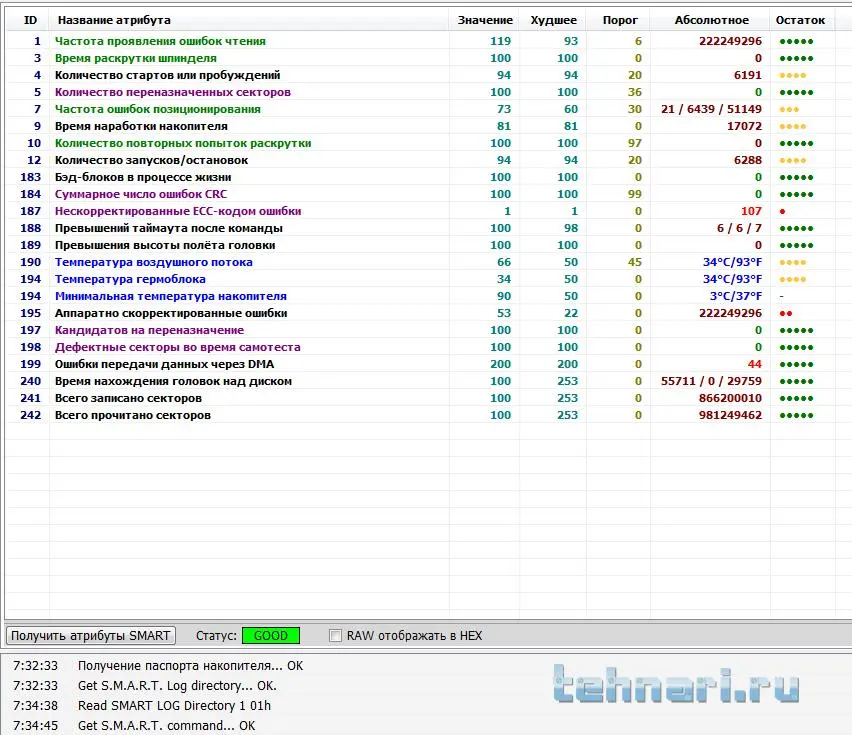Viewport: 852px width, 735px height.
Task: Select 'Температура воздушного потока' attribute row
Action: pyautogui.click(x=153, y=262)
